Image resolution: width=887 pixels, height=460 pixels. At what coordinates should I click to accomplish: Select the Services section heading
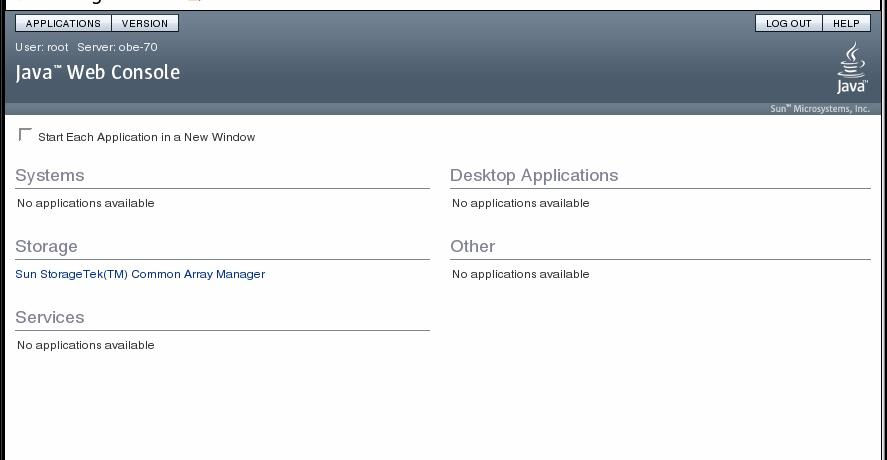50,317
